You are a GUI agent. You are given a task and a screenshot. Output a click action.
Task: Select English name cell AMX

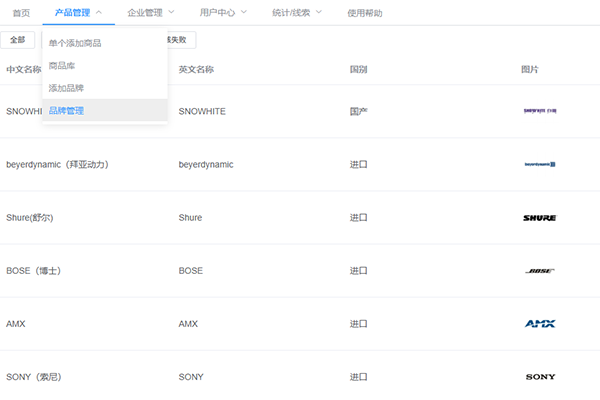tap(188, 324)
